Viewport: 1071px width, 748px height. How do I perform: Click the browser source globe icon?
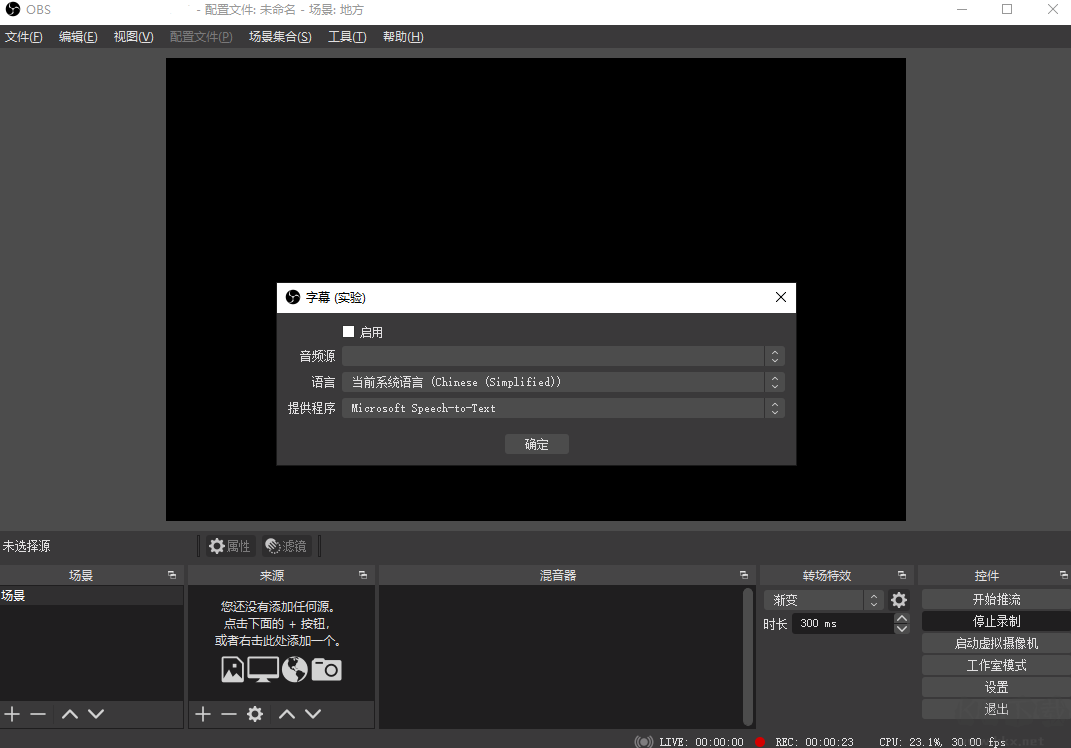point(294,669)
